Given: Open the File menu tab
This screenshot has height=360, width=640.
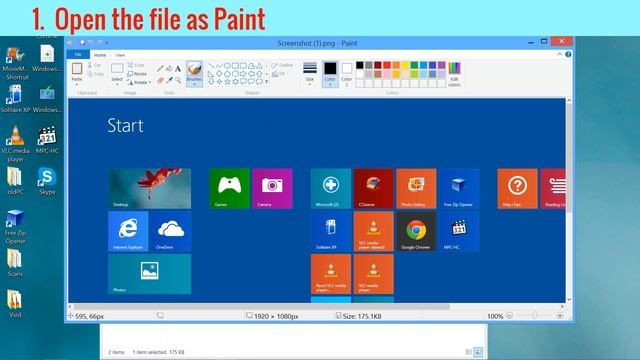Looking at the screenshot, I should point(78,55).
